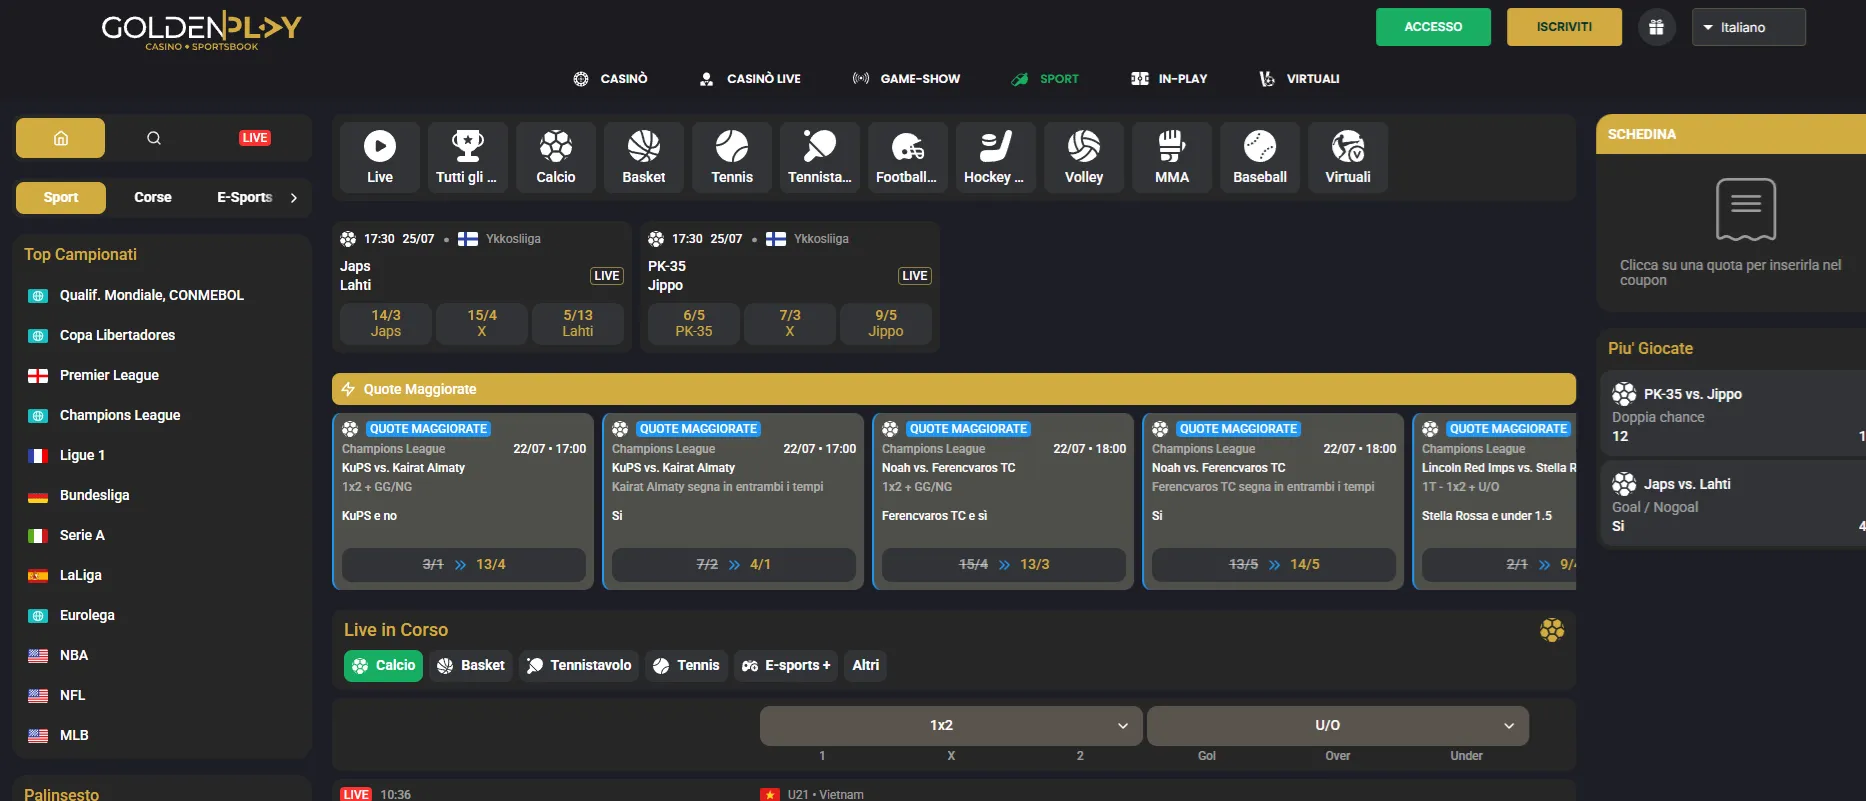Viewport: 1866px width, 801px height.
Task: Select boosted odds 14/5 Ferencvaros
Action: click(1274, 565)
